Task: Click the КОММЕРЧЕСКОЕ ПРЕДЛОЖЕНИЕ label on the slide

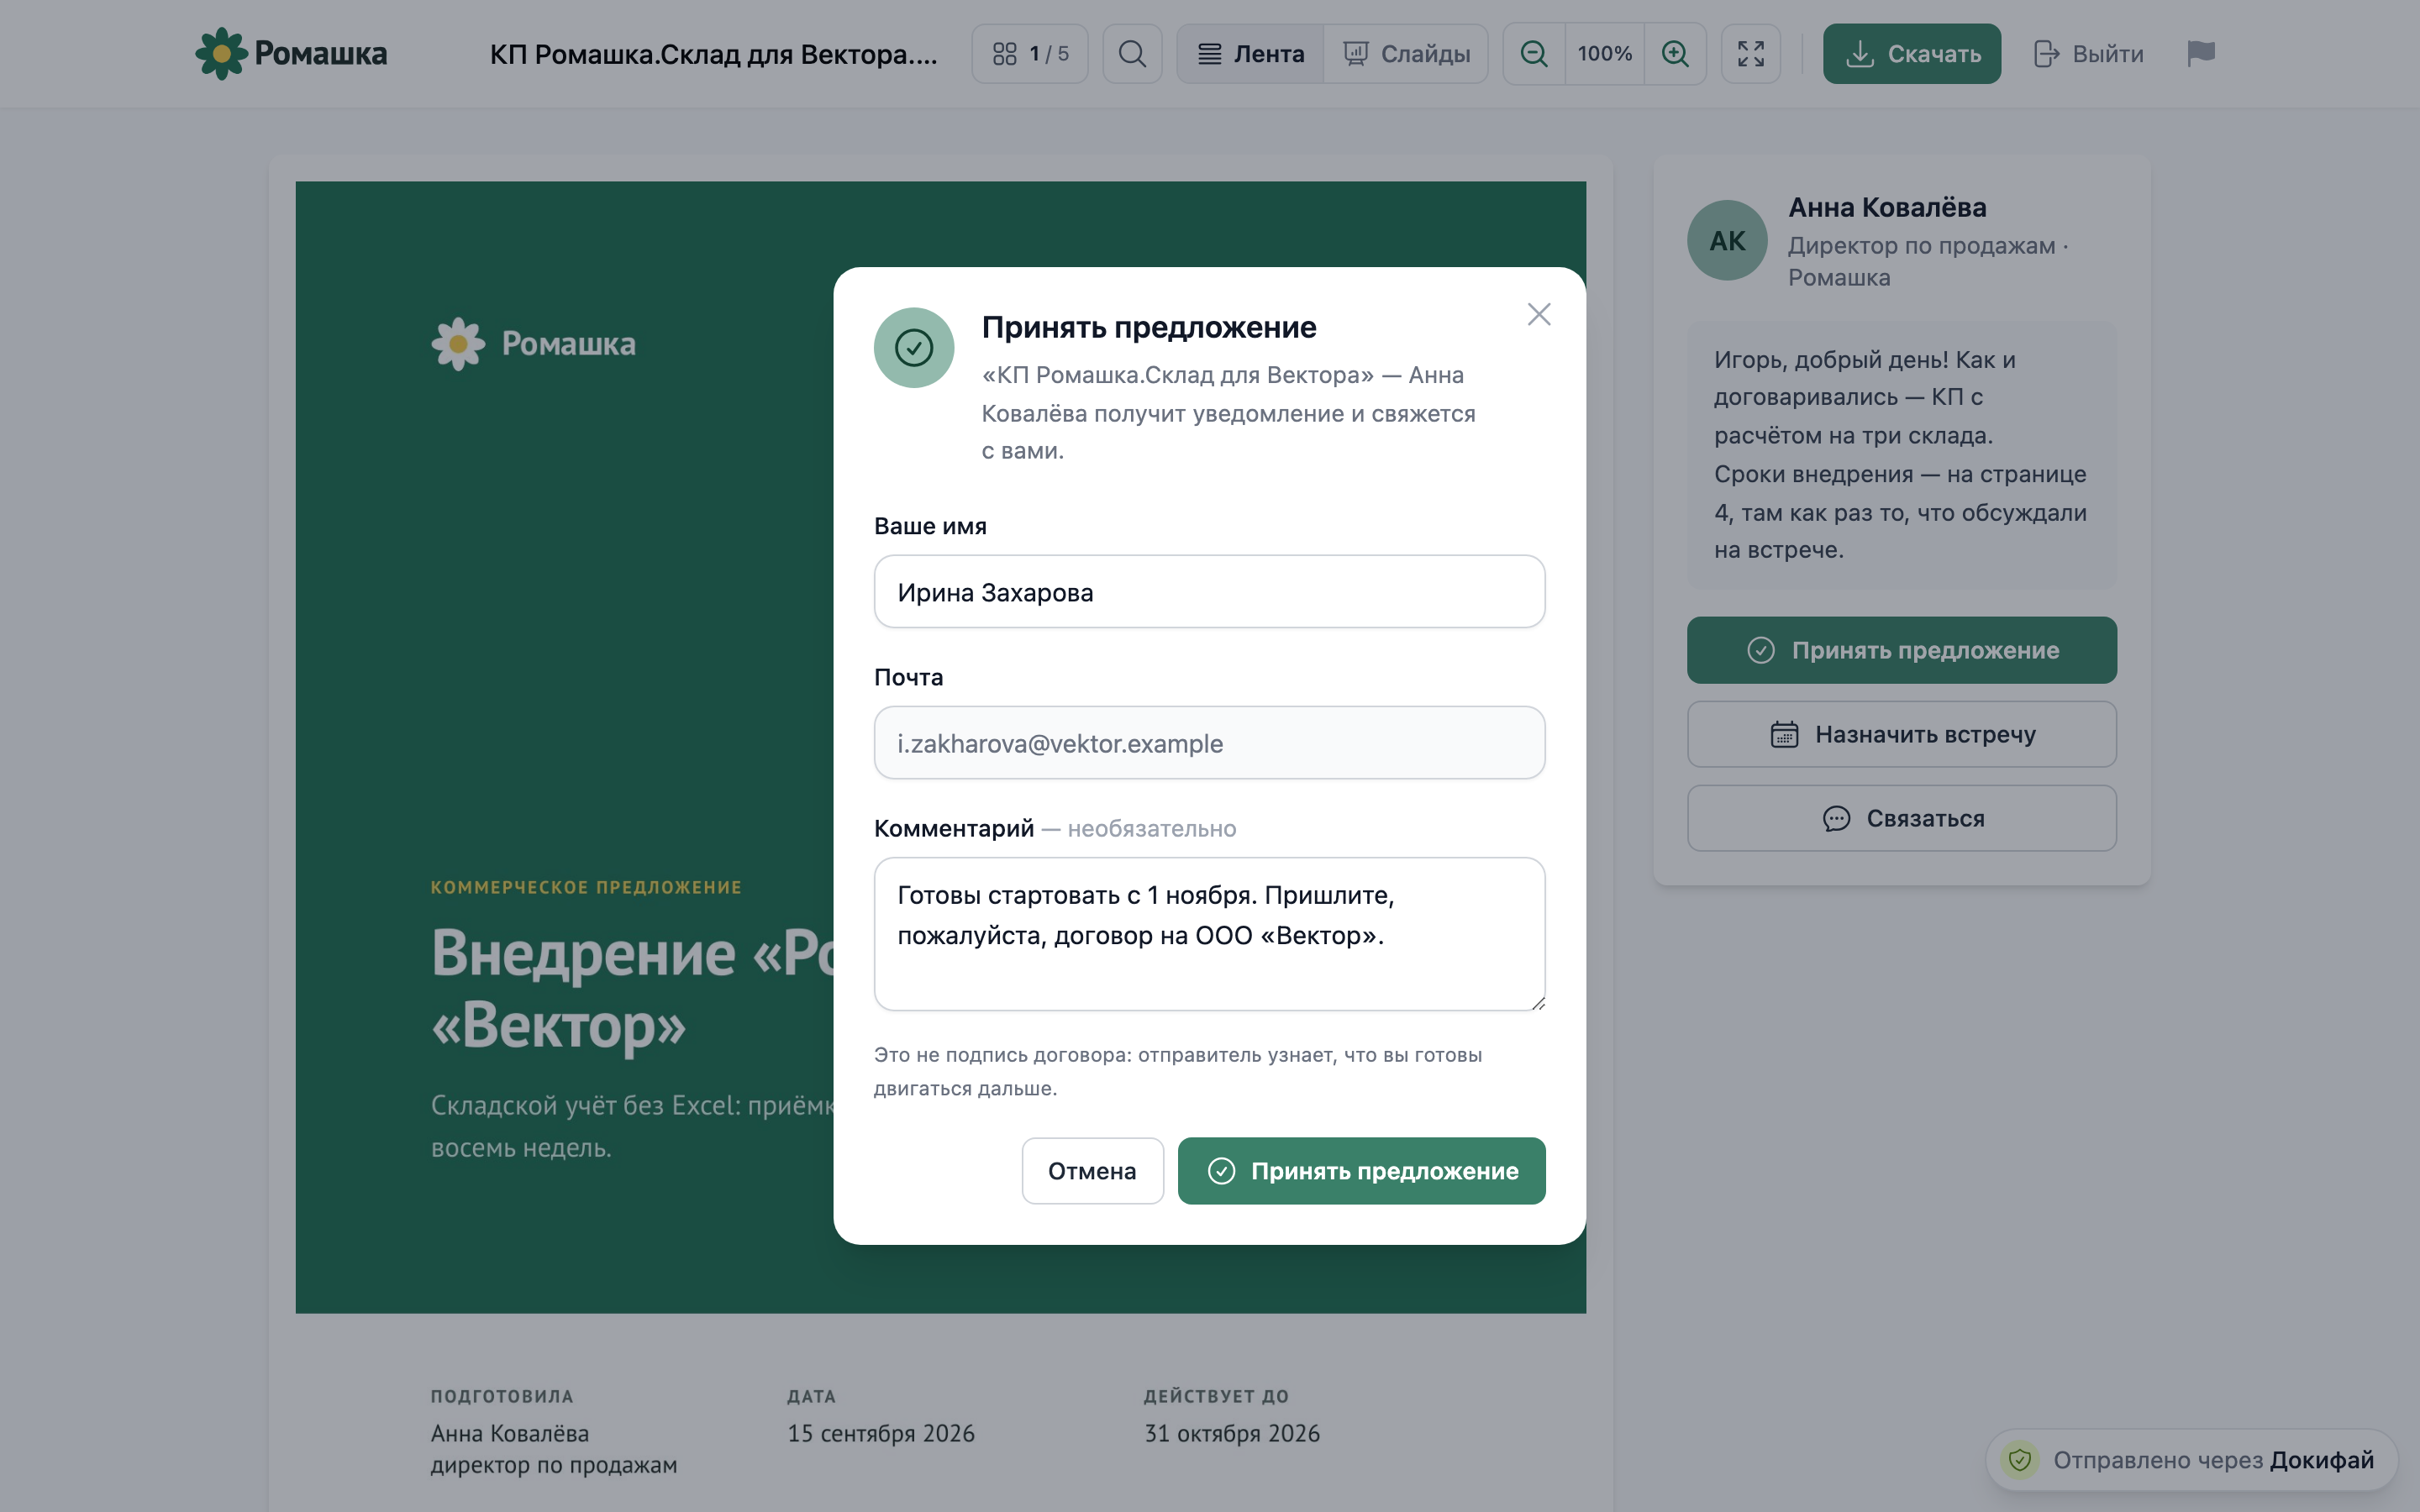Action: pos(586,887)
